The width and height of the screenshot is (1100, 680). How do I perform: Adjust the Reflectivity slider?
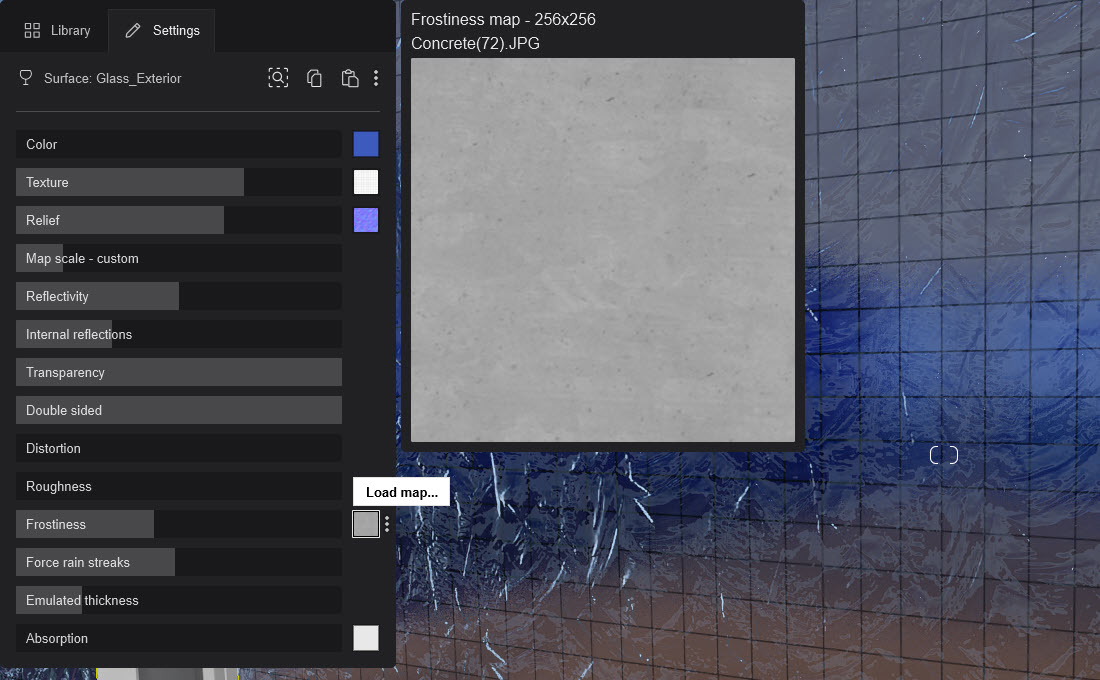[x=179, y=296]
